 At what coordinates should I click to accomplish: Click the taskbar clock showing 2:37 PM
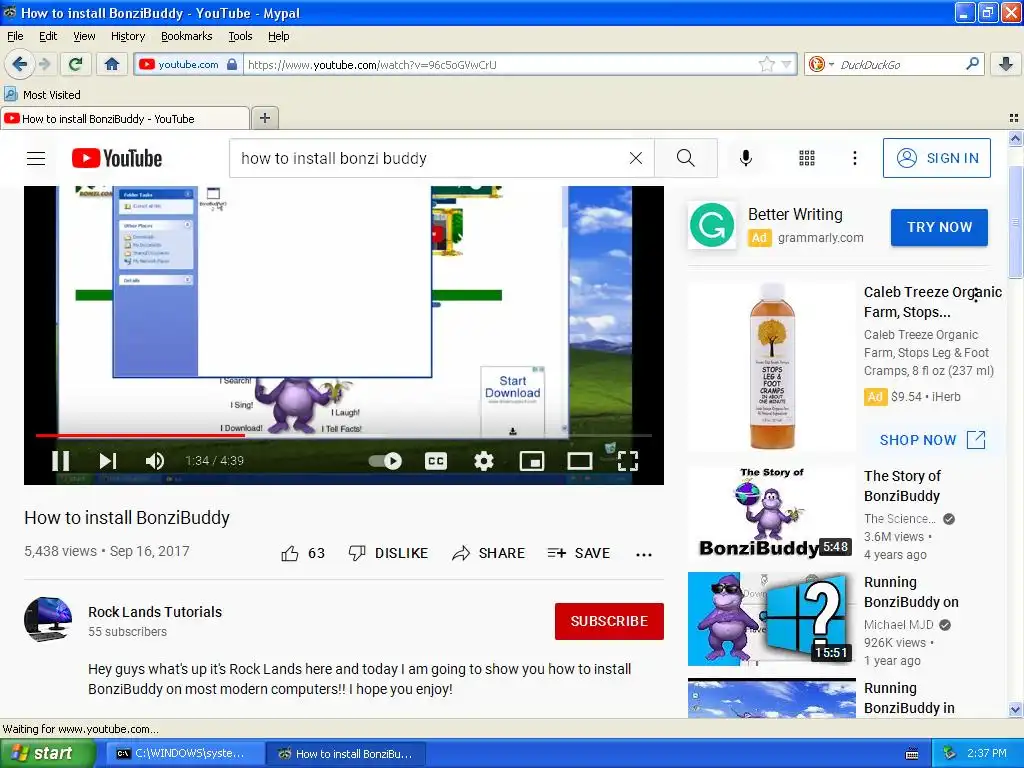coord(987,753)
